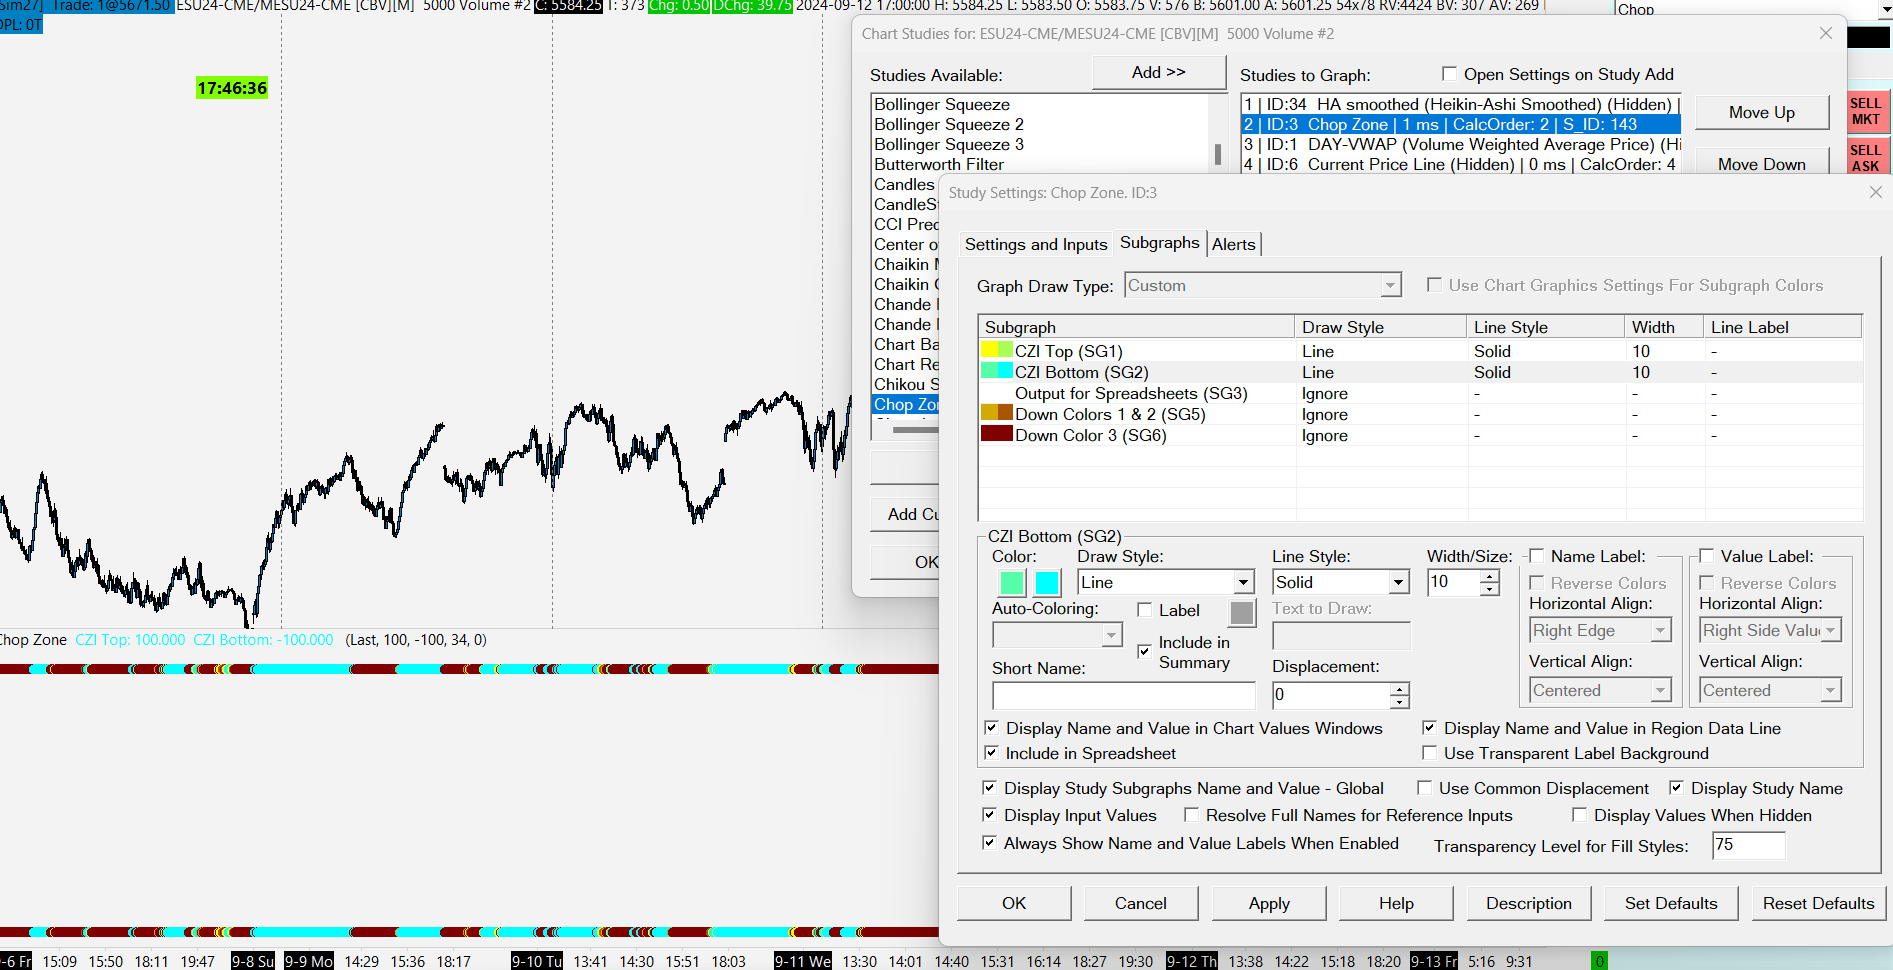
Task: Enable Use Common Displacement checkbox
Action: coord(1425,788)
